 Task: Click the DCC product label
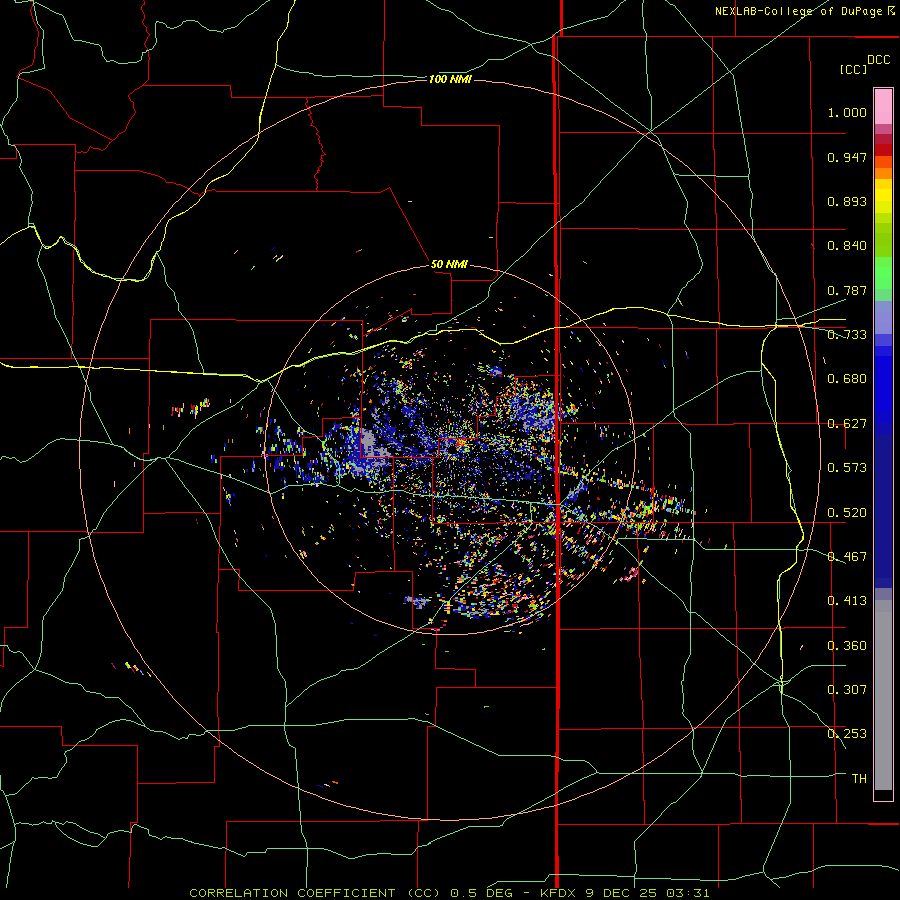pyautogui.click(x=878, y=60)
